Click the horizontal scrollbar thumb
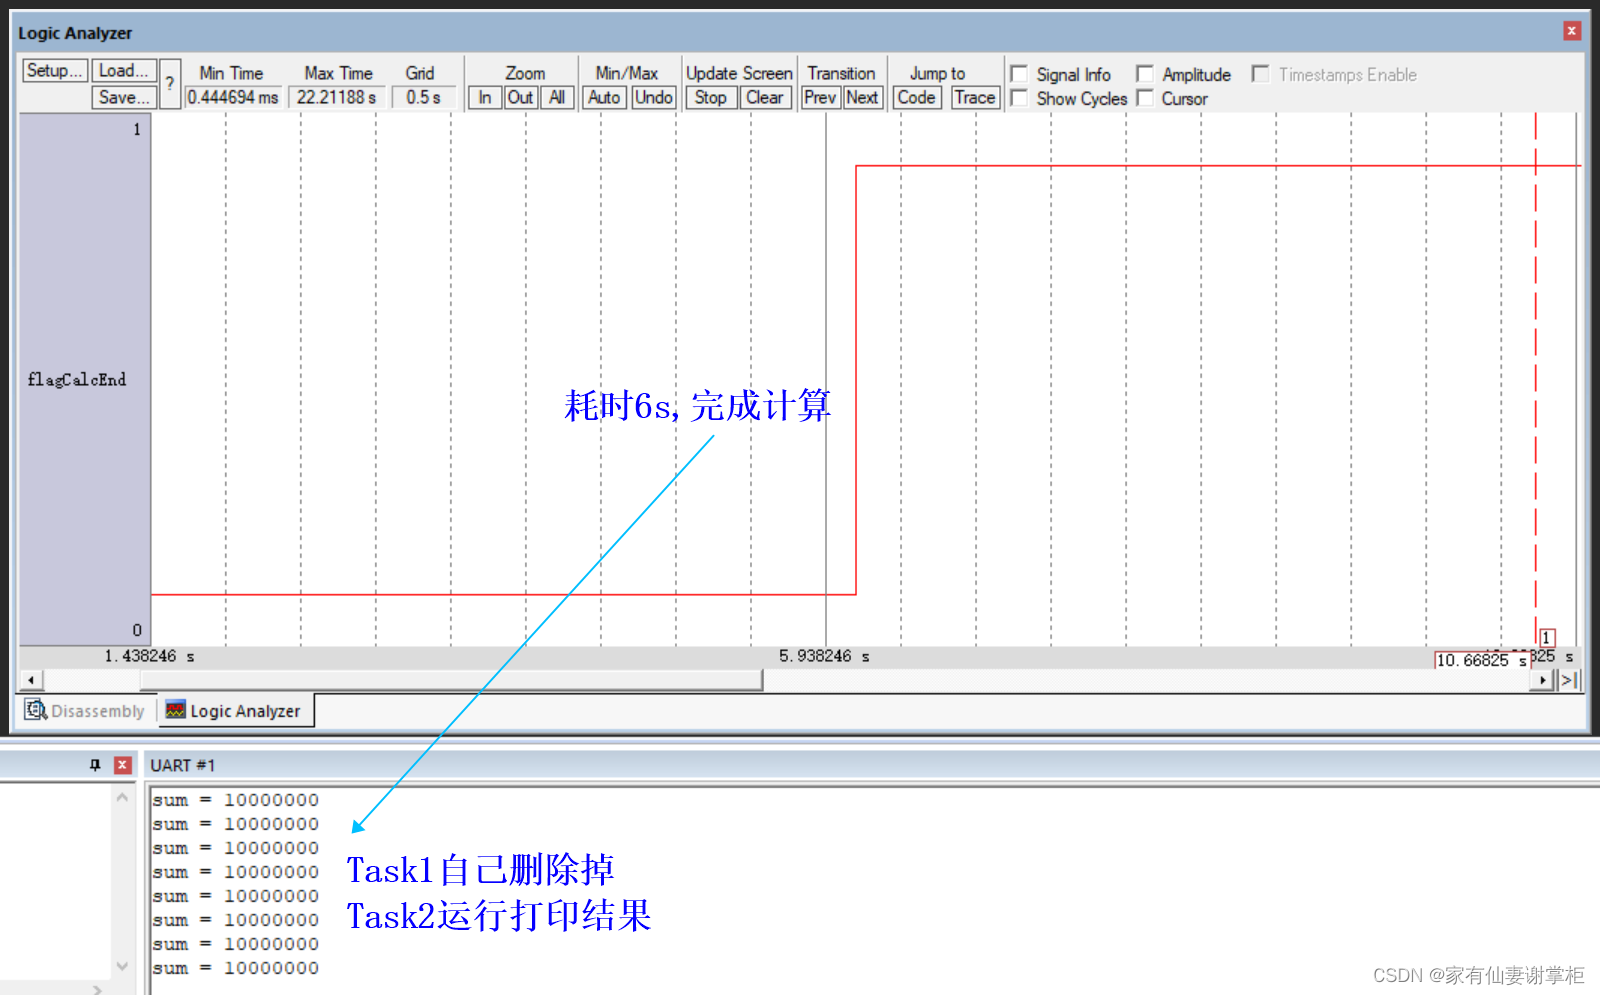The image size is (1600, 995). point(451,680)
